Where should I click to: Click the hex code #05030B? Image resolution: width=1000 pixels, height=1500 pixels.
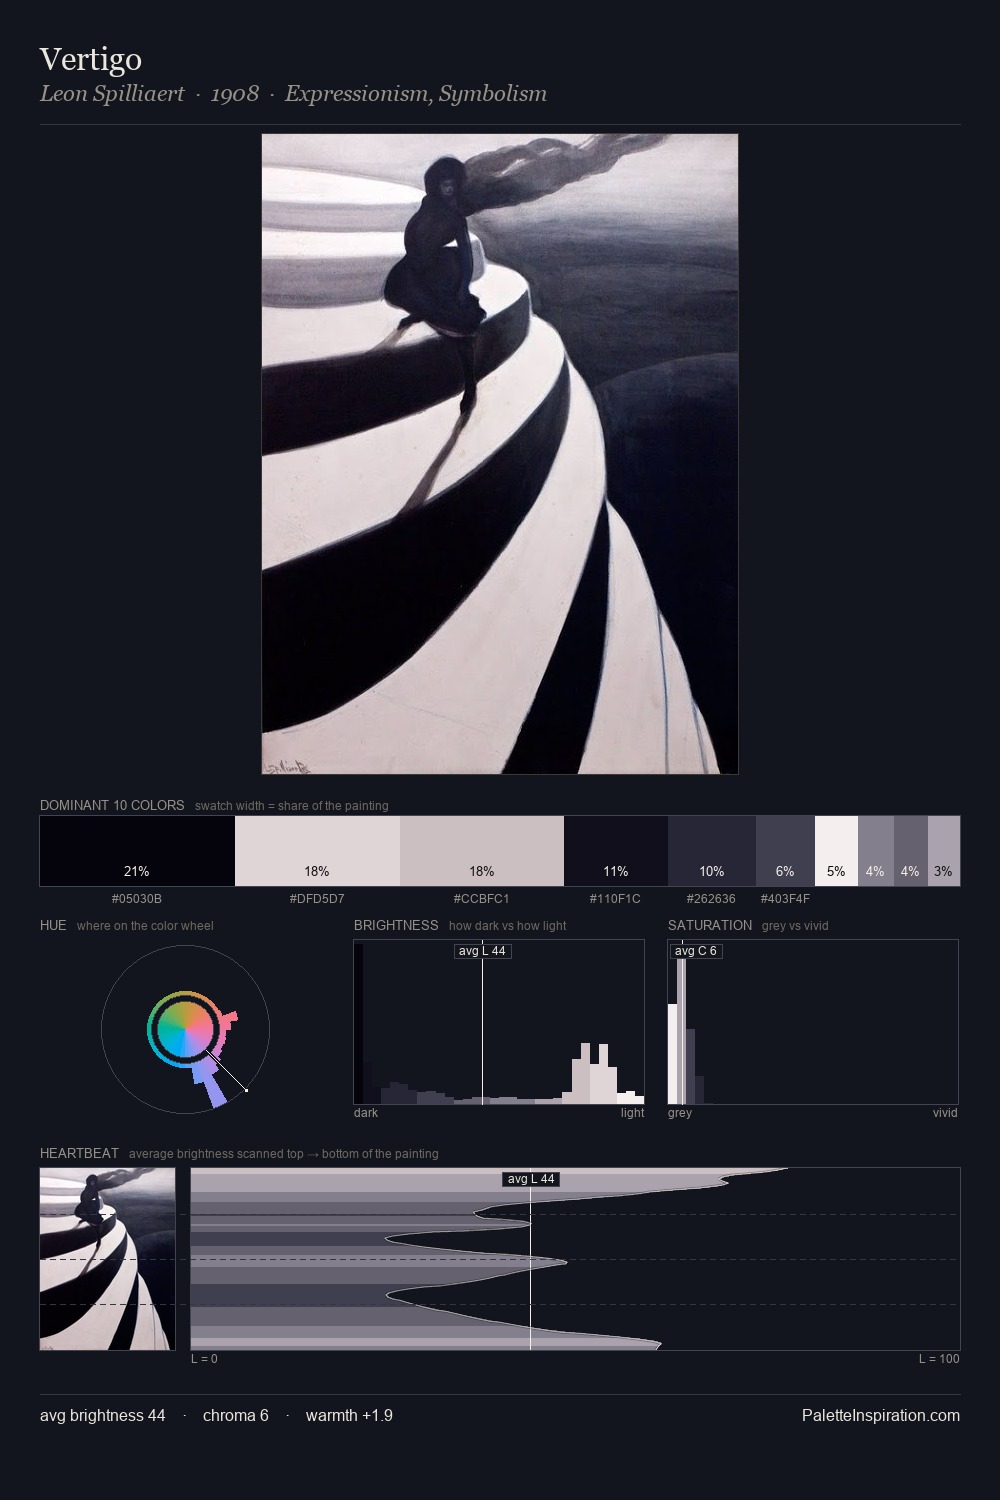point(137,899)
